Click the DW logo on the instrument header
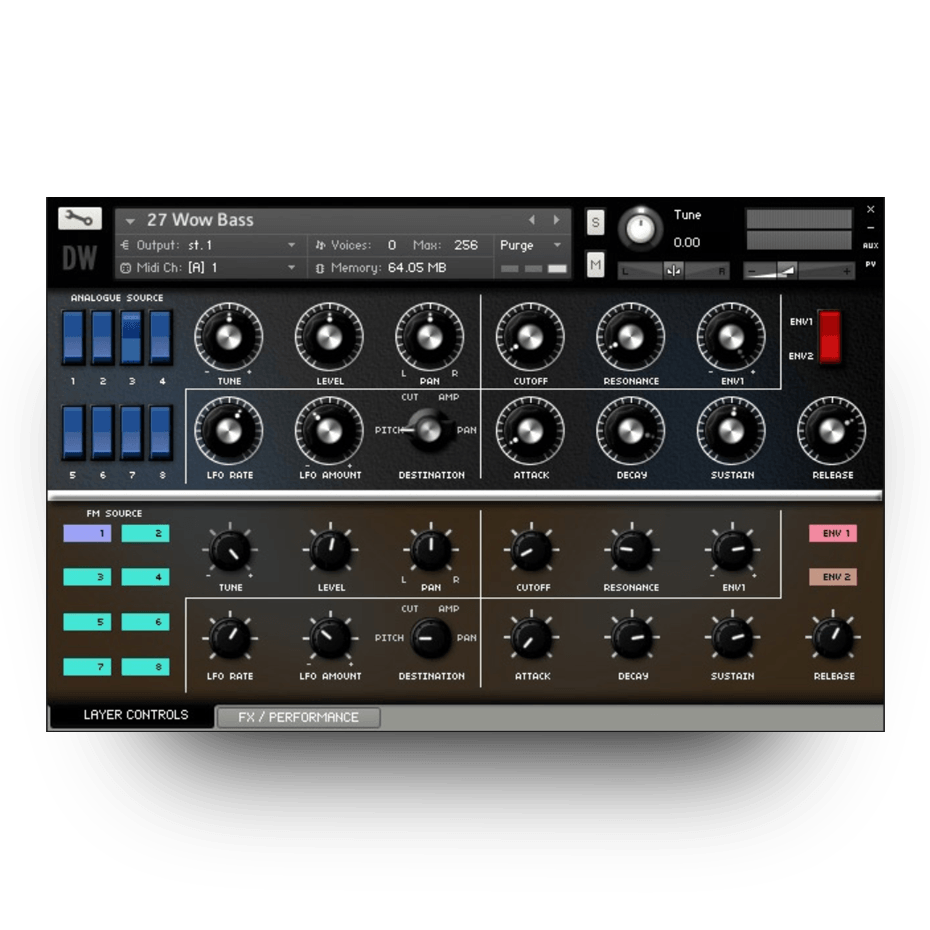 click(80, 256)
